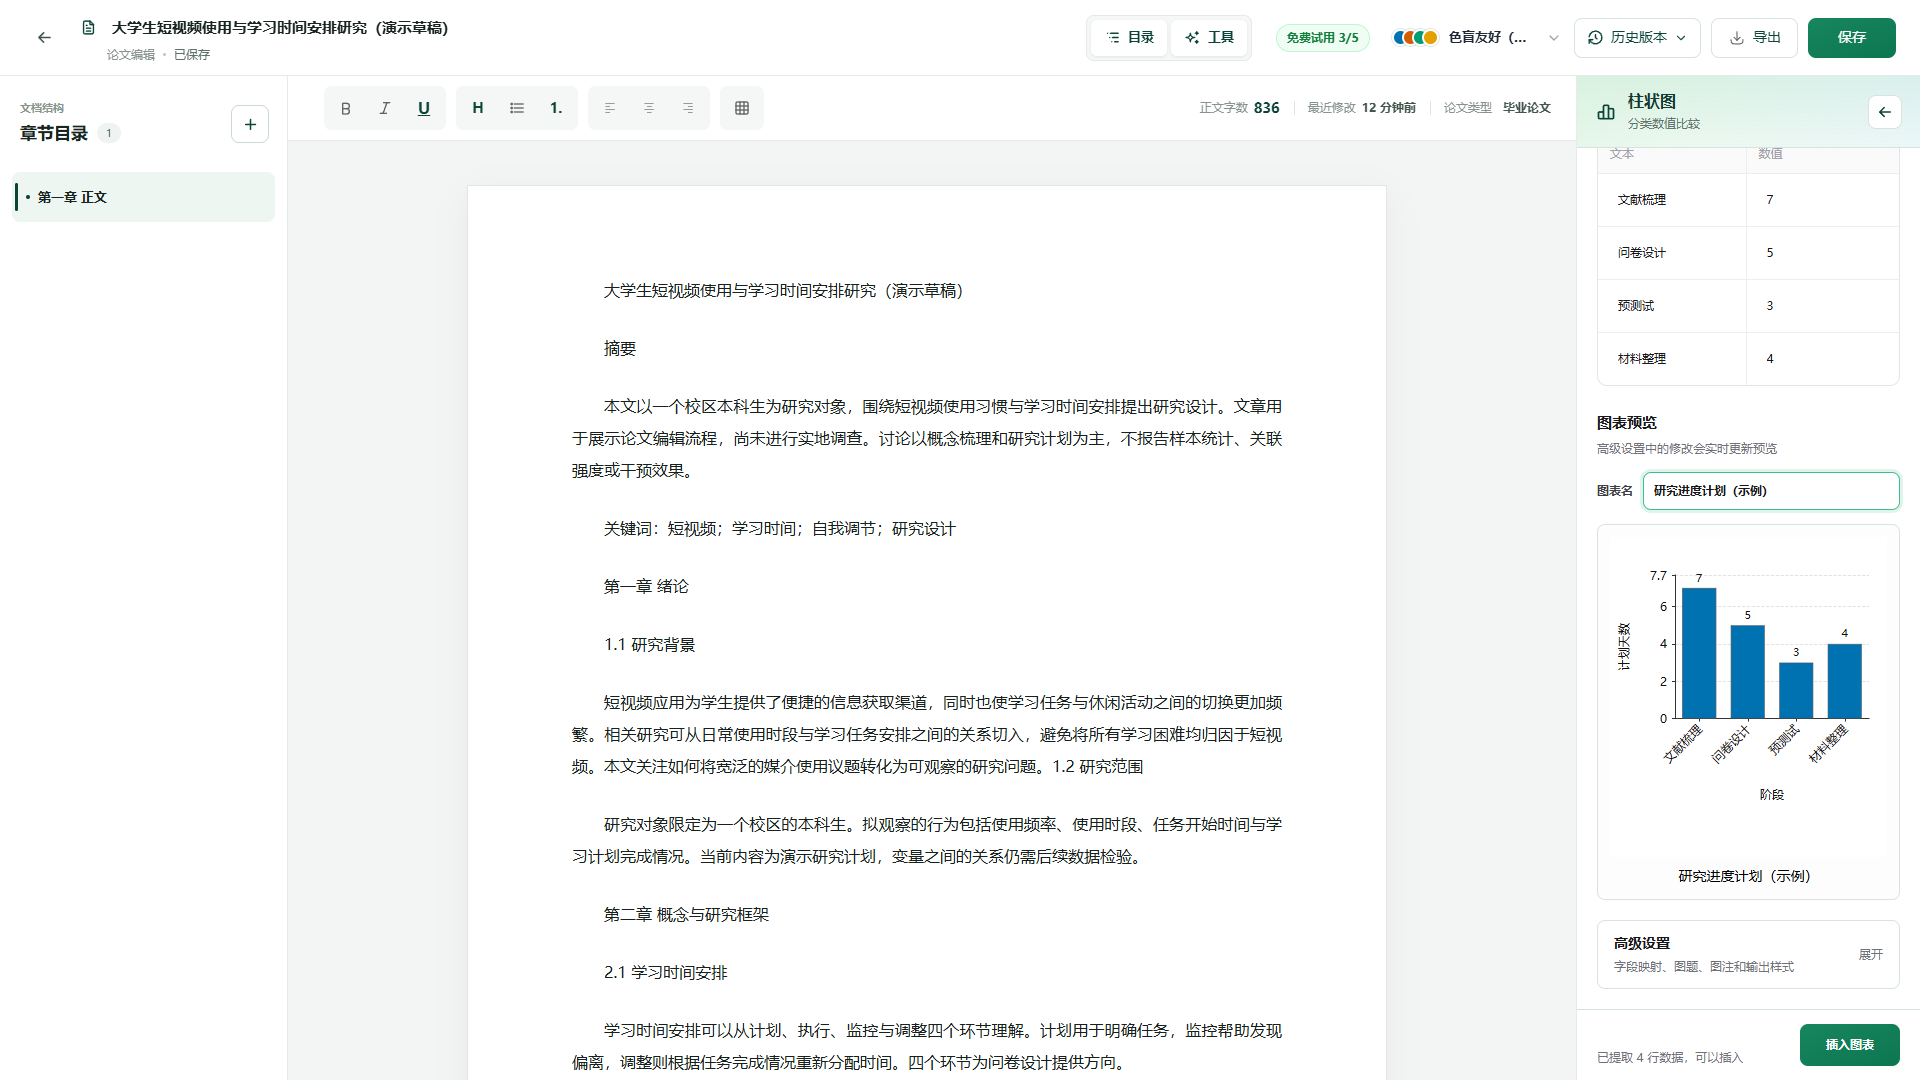The width and height of the screenshot is (1920, 1080).
Task: Open the 历史版本 dropdown
Action: tap(1637, 38)
